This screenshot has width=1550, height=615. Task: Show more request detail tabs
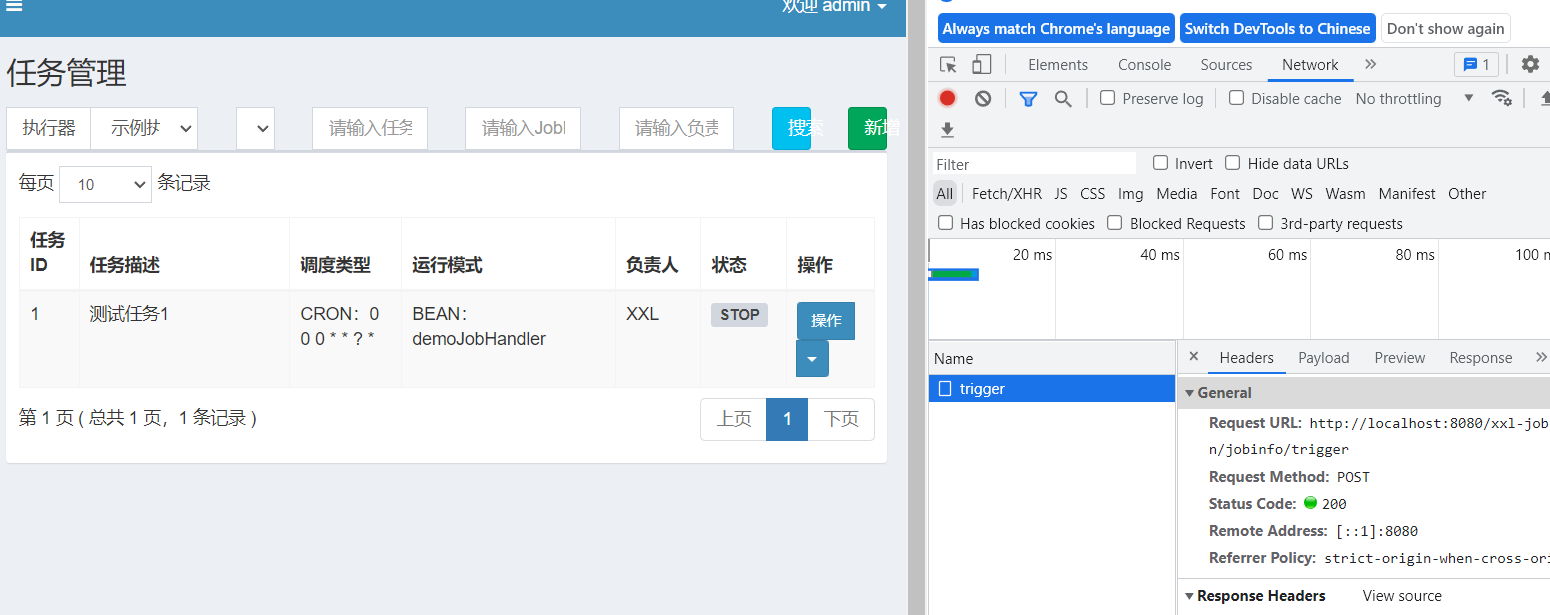[x=1540, y=357]
